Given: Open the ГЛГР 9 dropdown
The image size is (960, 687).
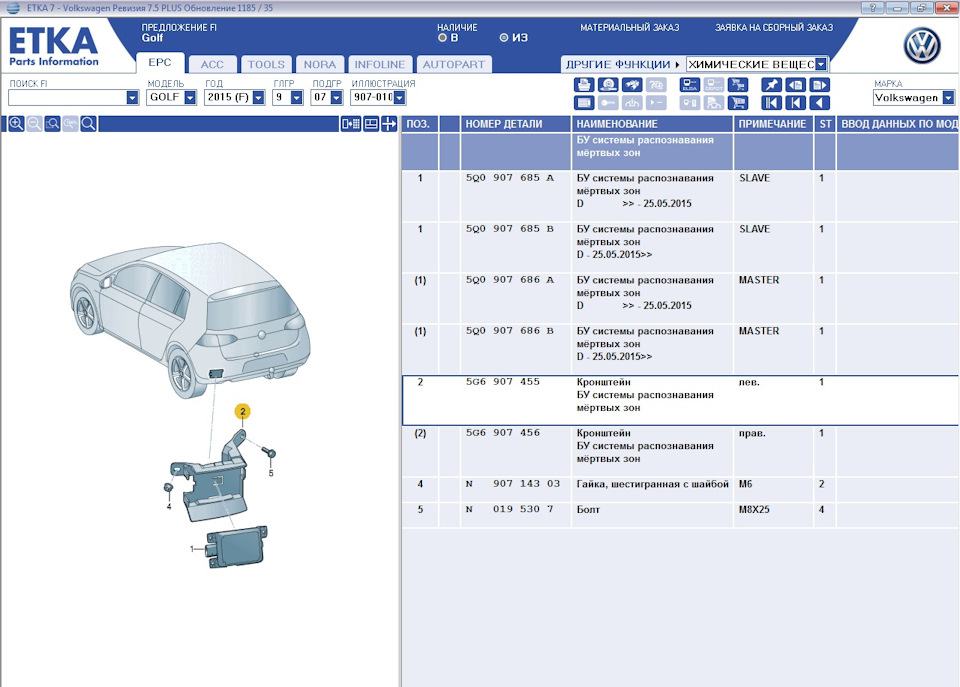Looking at the screenshot, I should [297, 97].
